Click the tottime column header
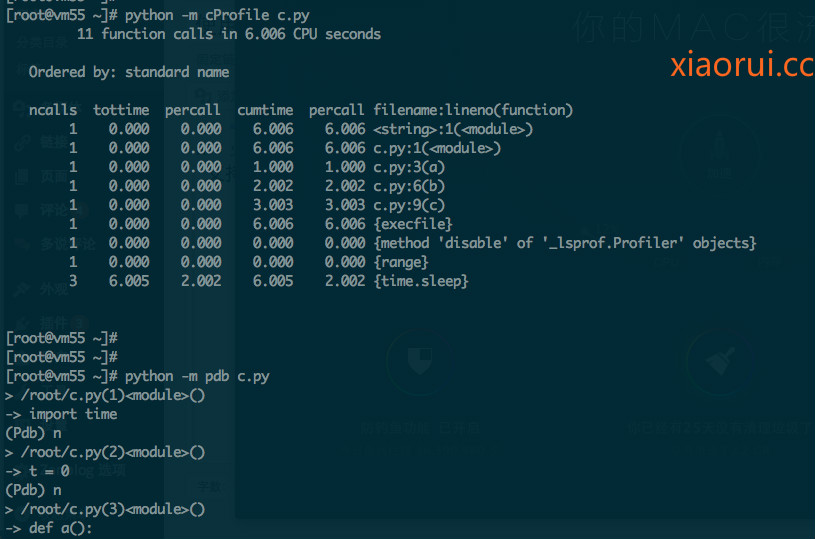Viewport: 815px width, 539px height. tap(121, 110)
